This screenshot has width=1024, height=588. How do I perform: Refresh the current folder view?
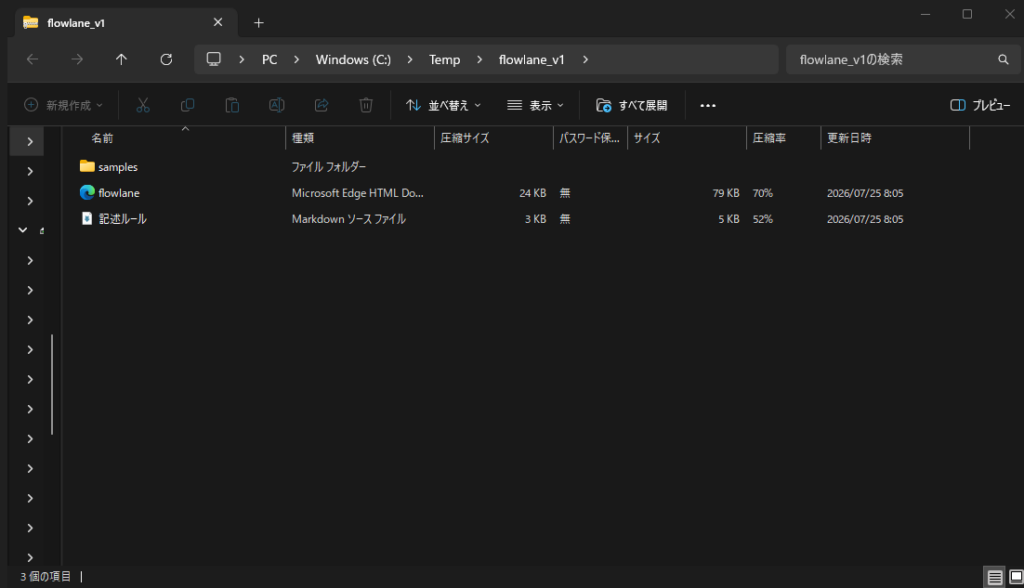pyautogui.click(x=167, y=59)
